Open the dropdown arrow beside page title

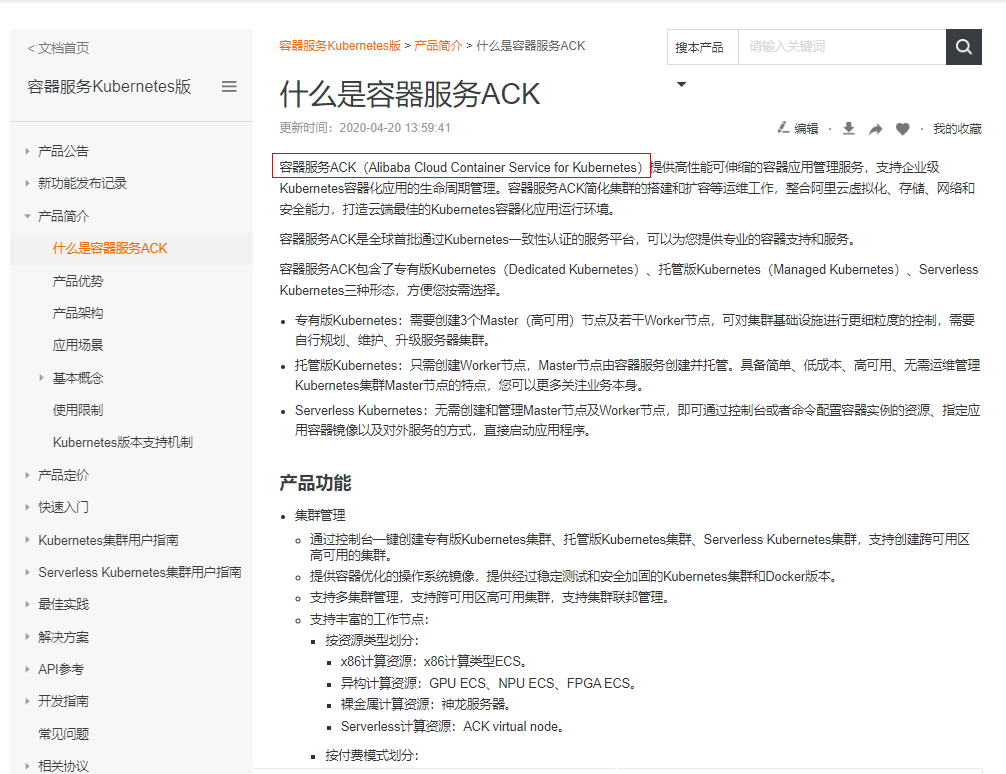(681, 84)
